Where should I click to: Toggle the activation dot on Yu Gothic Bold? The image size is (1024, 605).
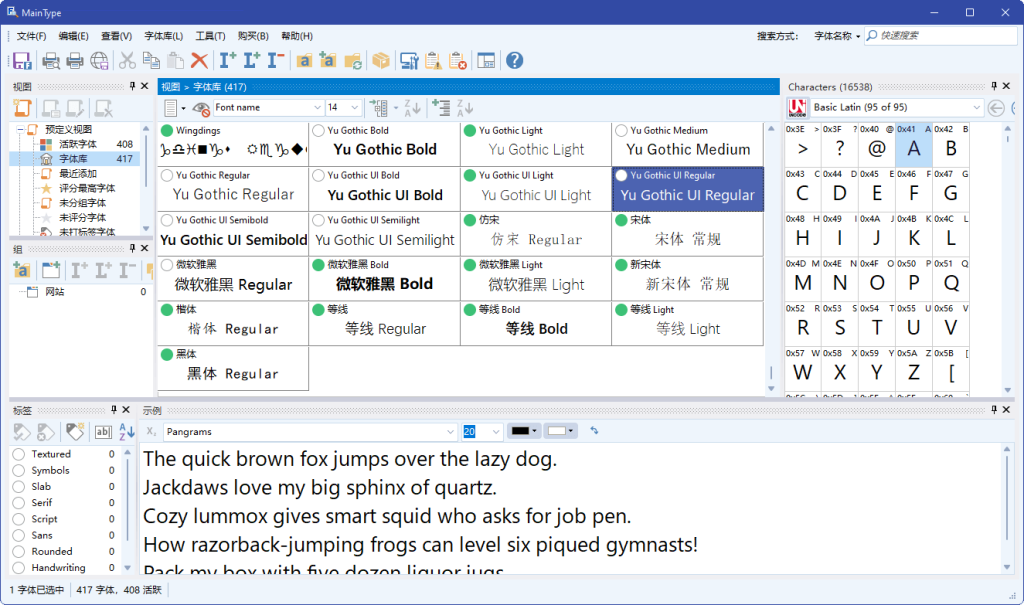pos(318,130)
